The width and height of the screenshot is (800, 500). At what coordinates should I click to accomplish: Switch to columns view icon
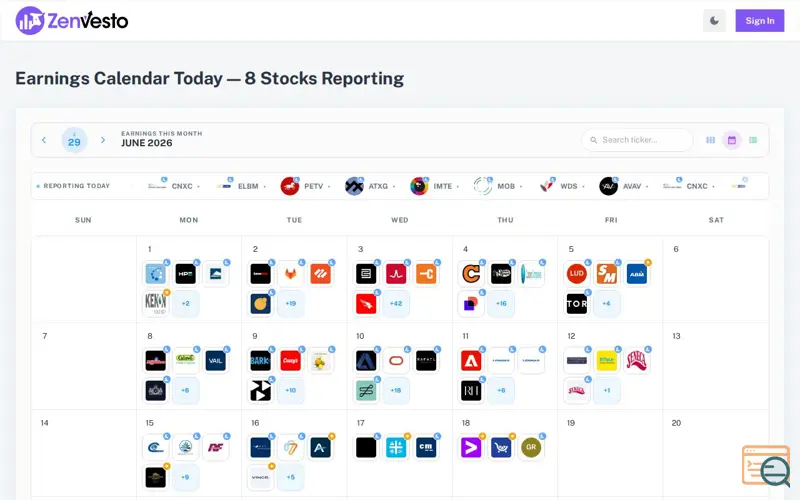coord(710,140)
